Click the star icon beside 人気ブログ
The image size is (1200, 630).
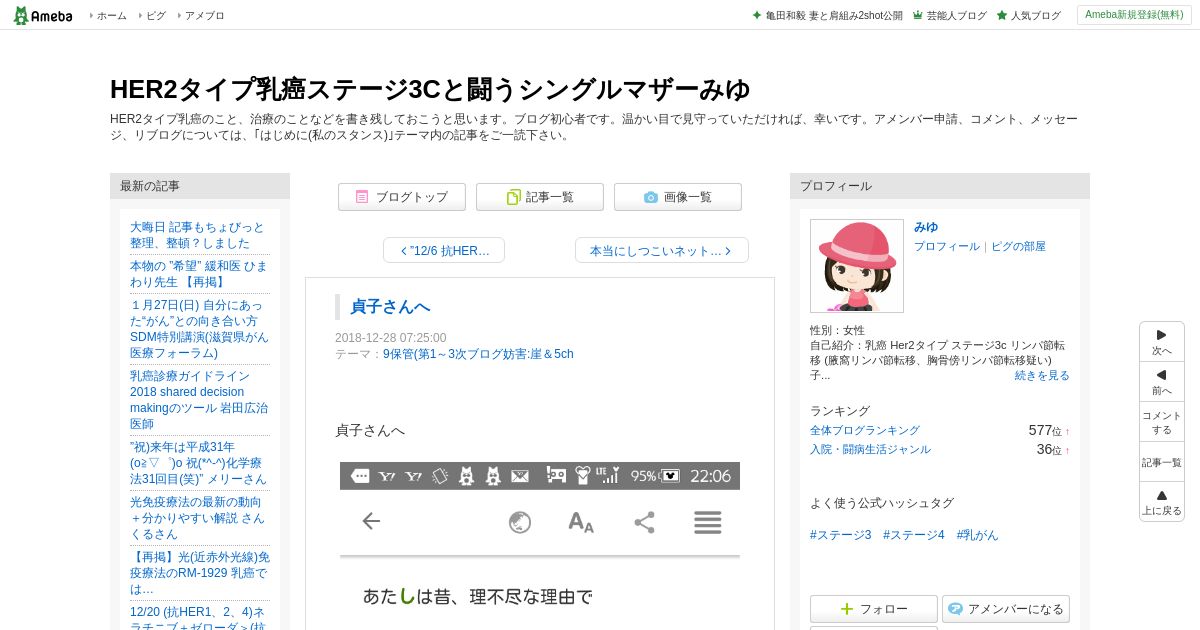pos(1002,15)
